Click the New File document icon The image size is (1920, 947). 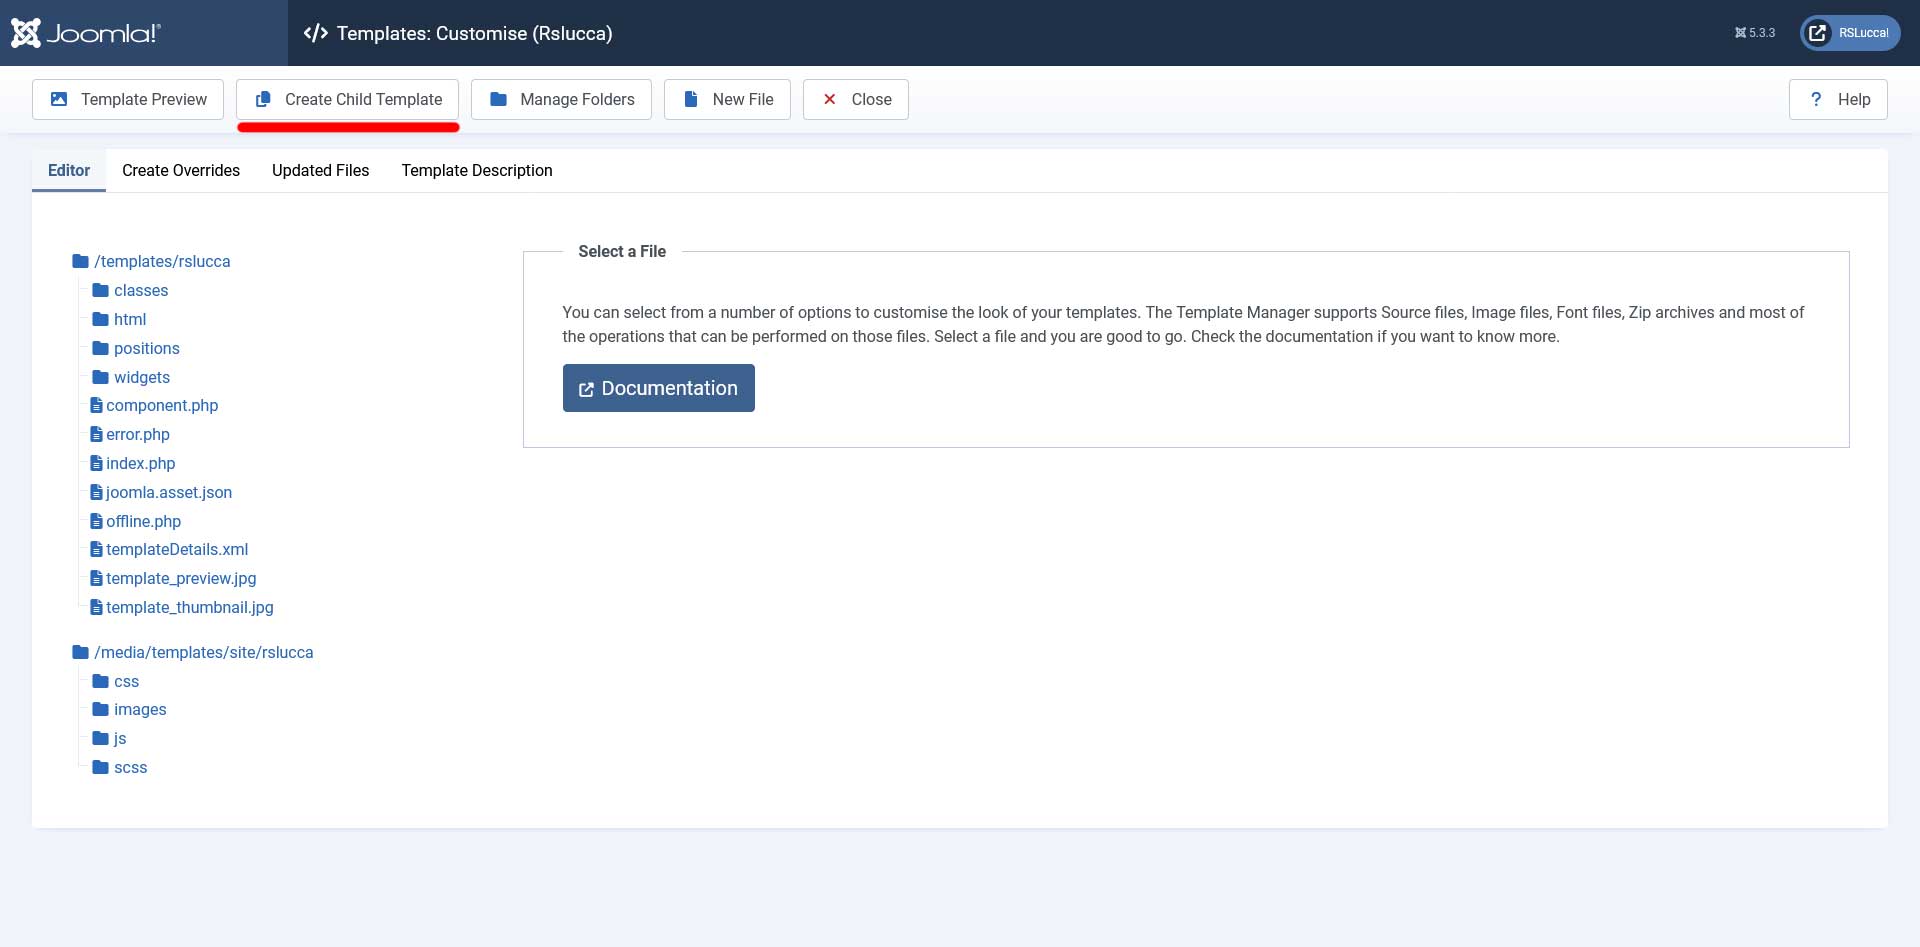pos(690,99)
